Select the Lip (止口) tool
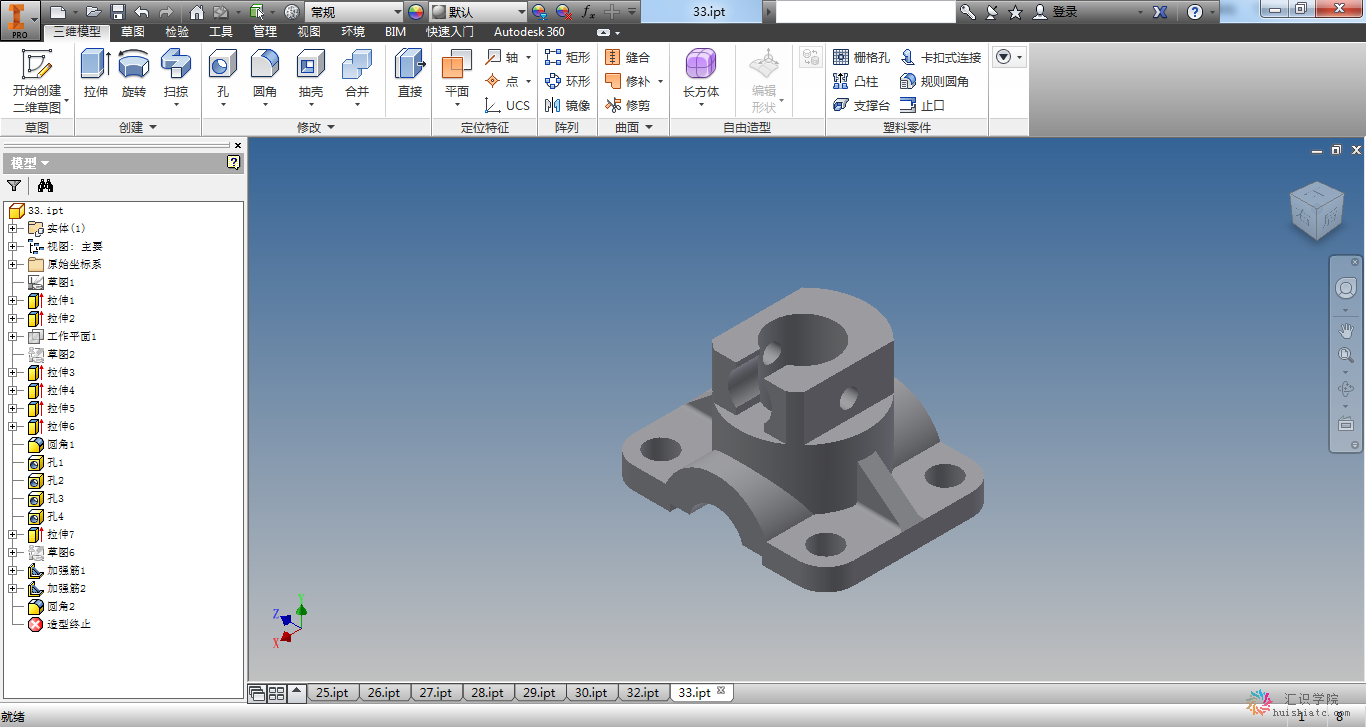The image size is (1366, 727). point(923,105)
